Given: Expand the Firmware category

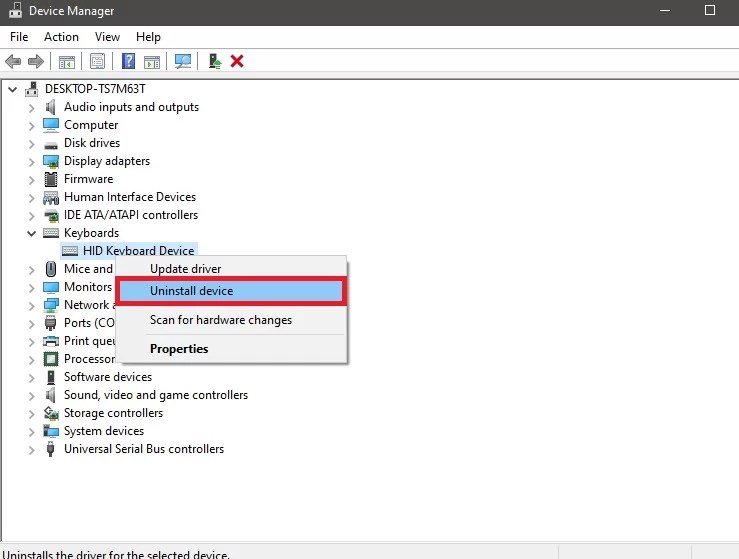Looking at the screenshot, I should (32, 180).
